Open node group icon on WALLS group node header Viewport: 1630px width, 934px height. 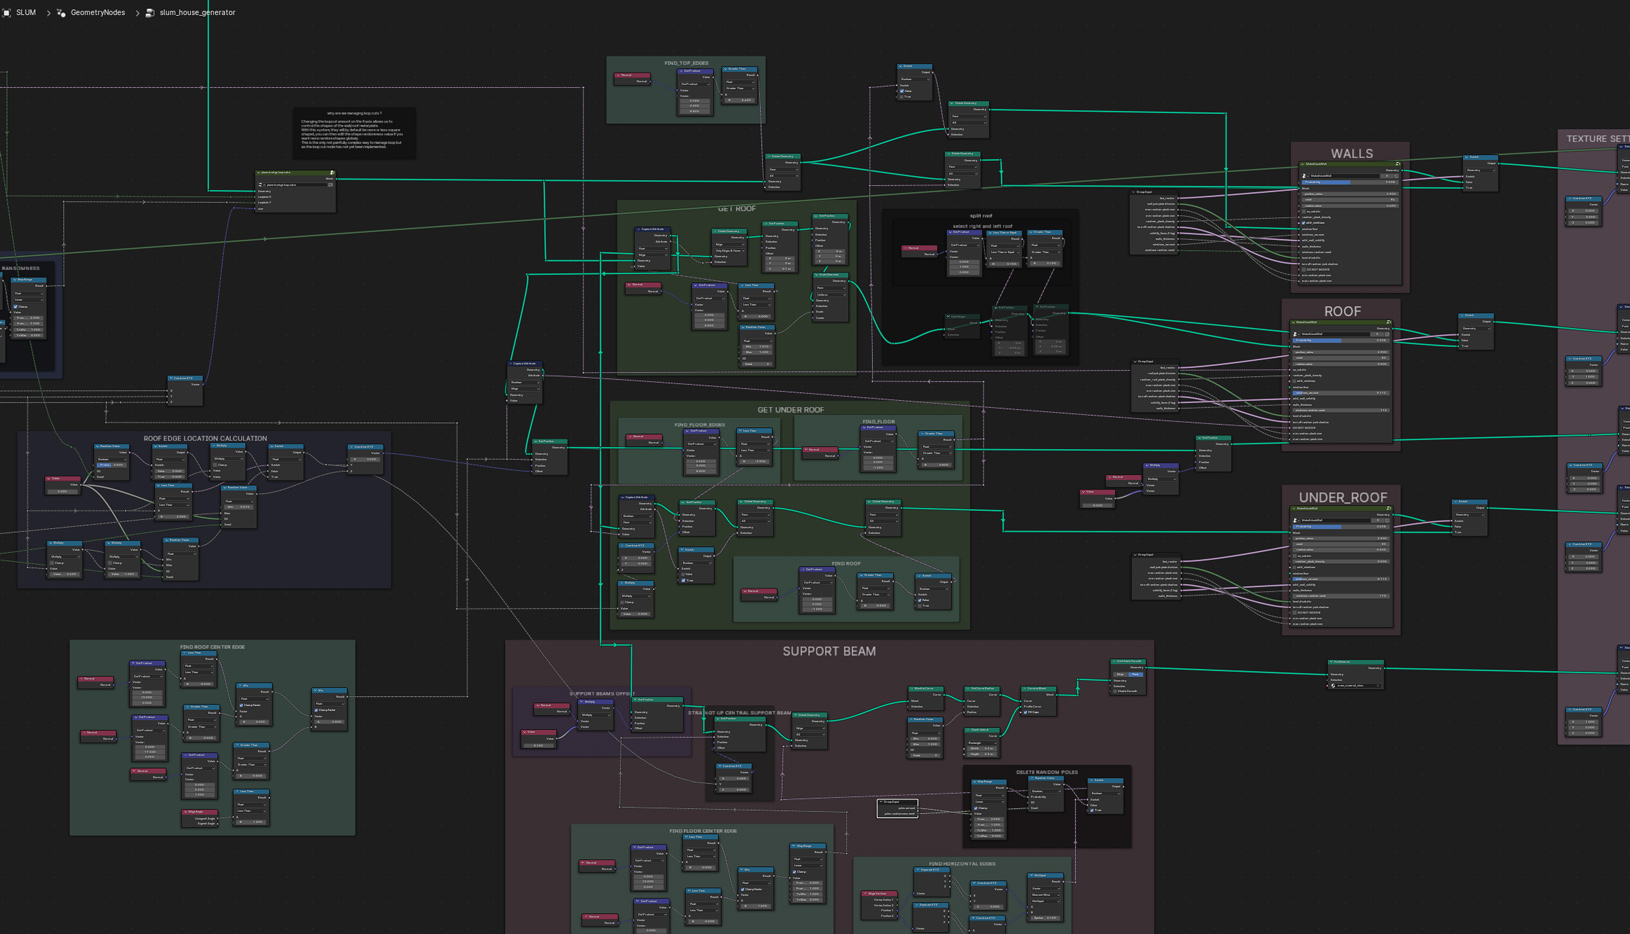pyautogui.click(x=1398, y=164)
